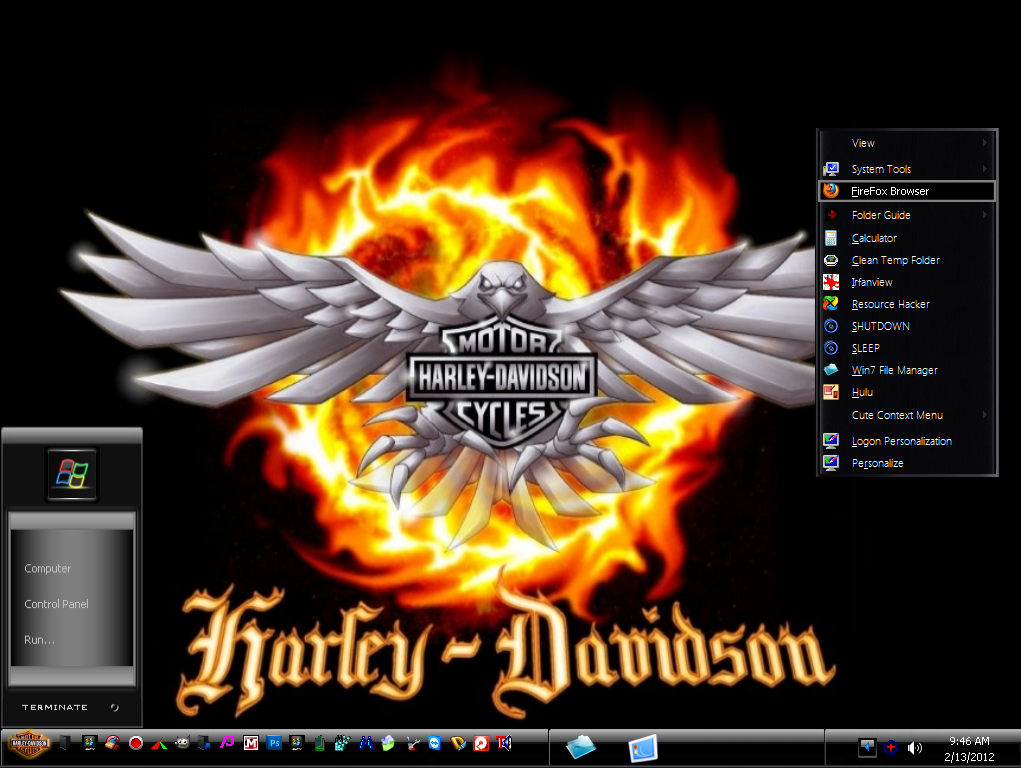Click Run... in the start panel

pyautogui.click(x=39, y=640)
